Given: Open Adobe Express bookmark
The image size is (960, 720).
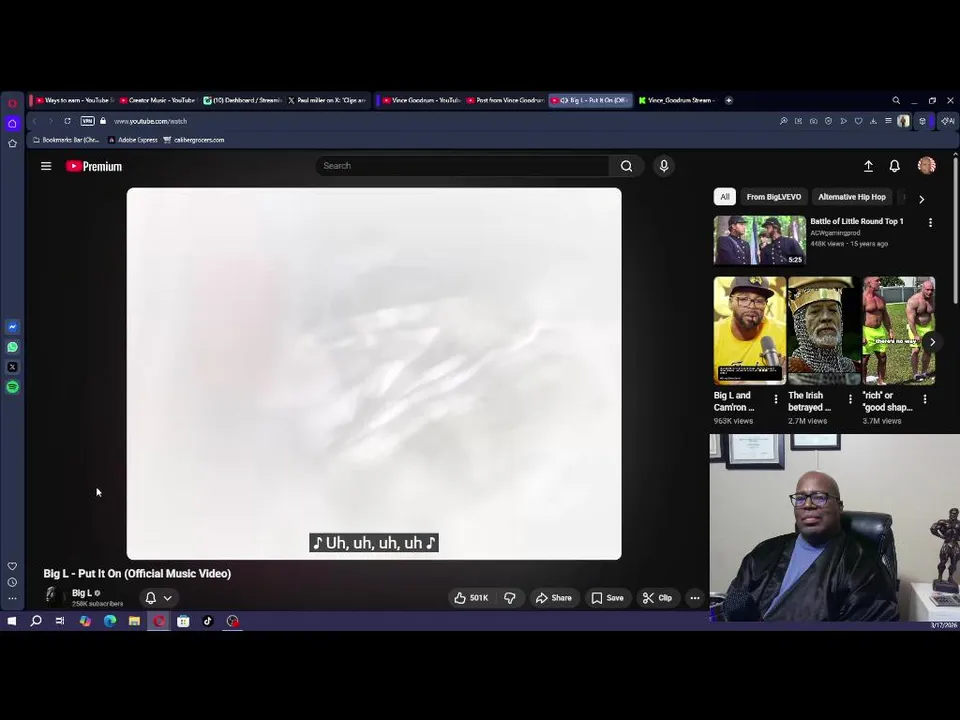Looking at the screenshot, I should click(133, 140).
